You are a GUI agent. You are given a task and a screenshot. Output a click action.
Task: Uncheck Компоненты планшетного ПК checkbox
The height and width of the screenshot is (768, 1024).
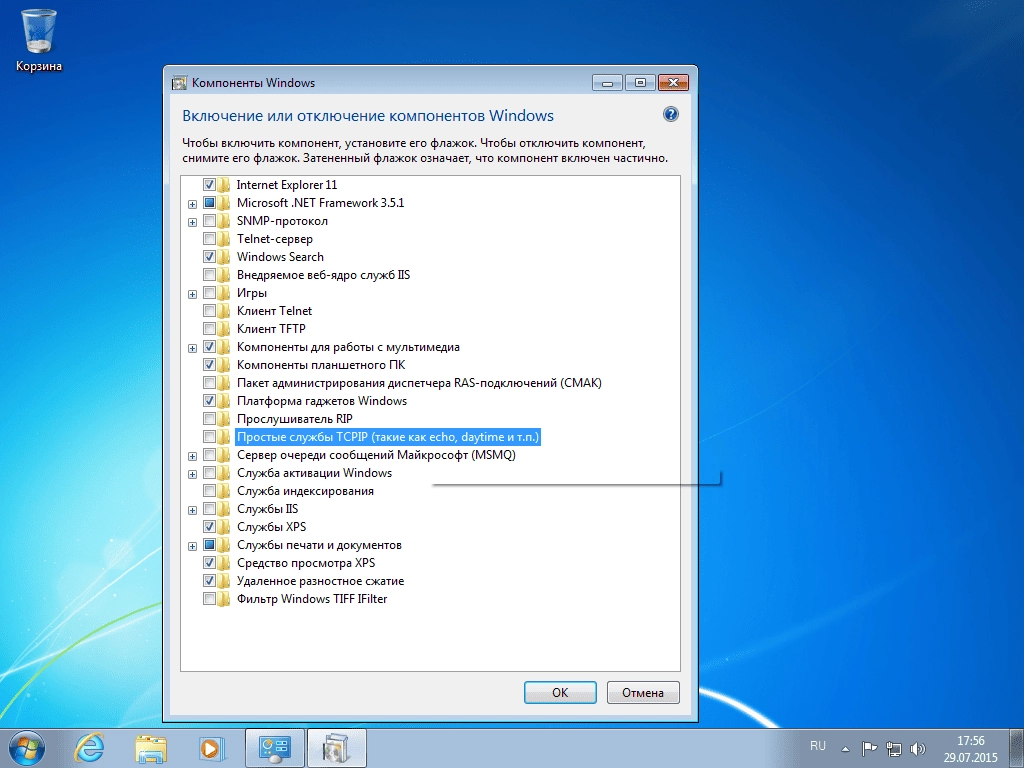[209, 364]
